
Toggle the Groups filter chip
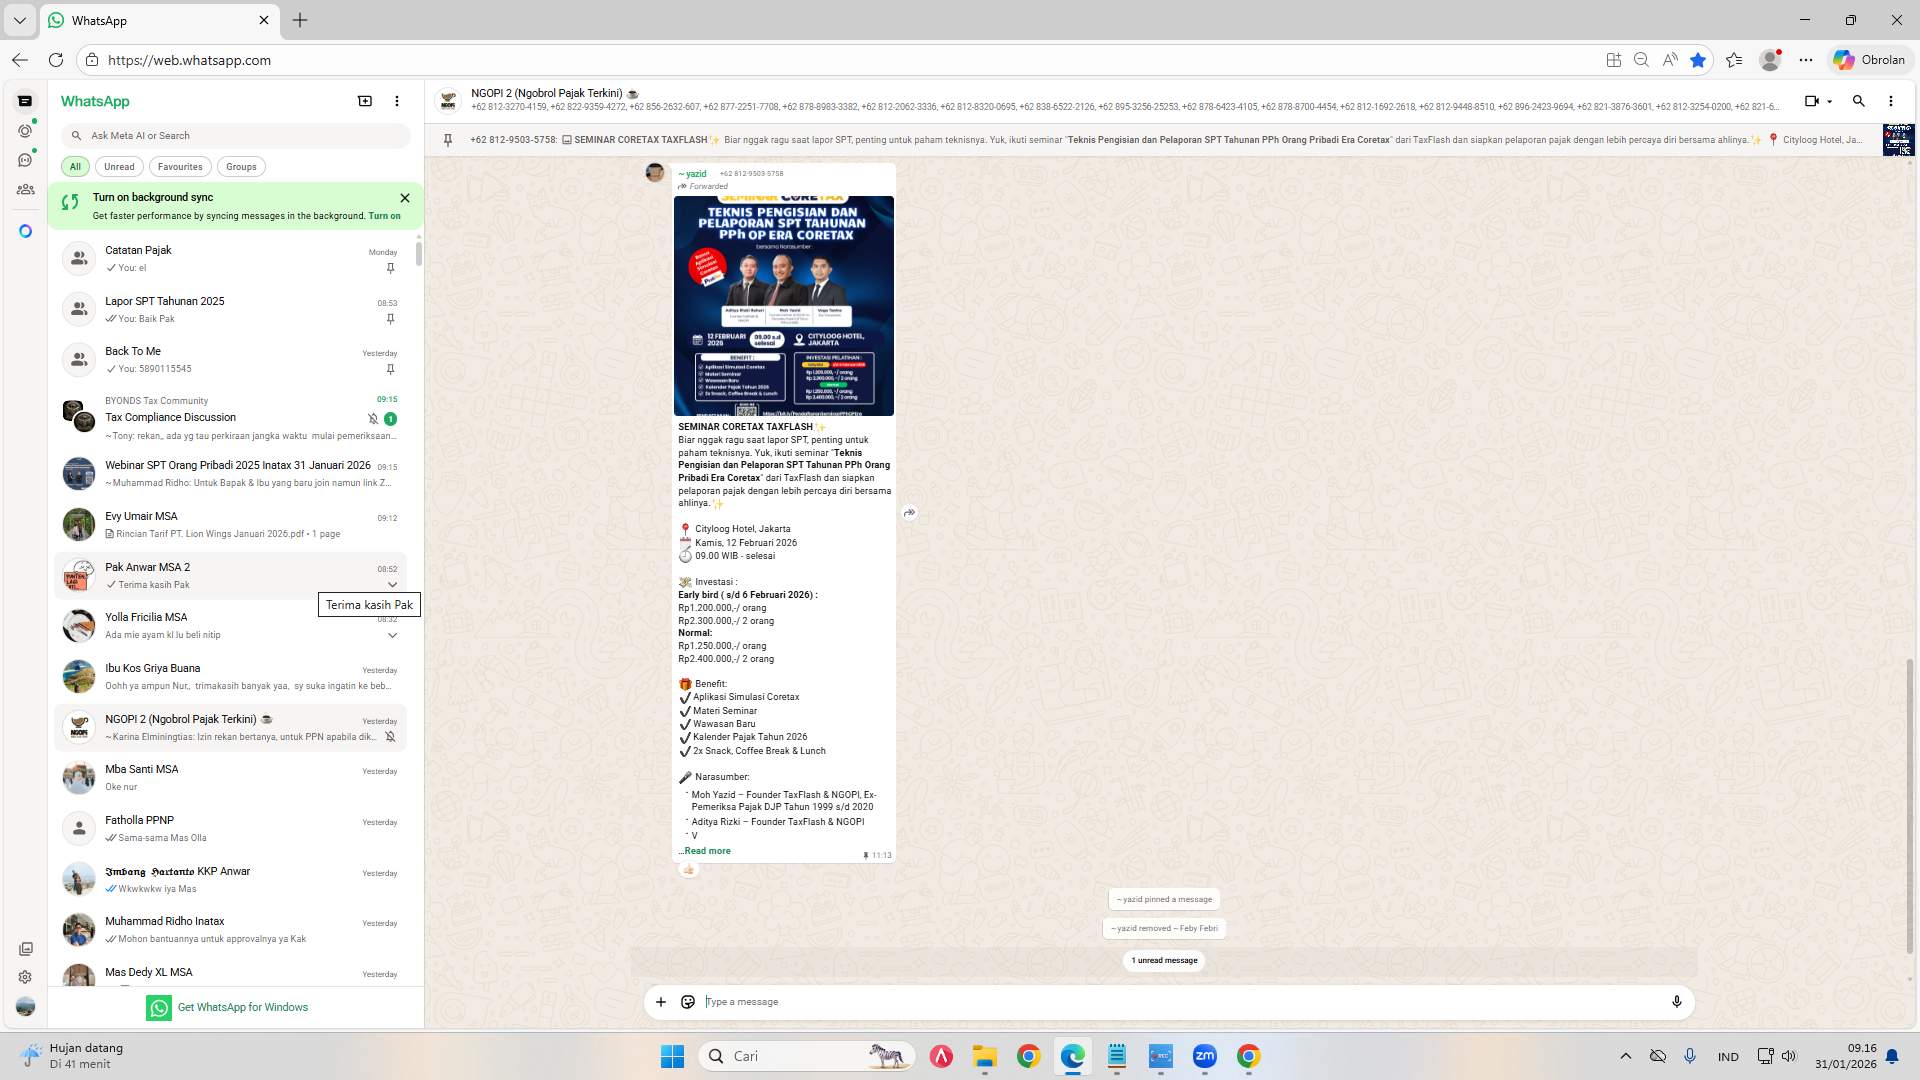point(241,166)
